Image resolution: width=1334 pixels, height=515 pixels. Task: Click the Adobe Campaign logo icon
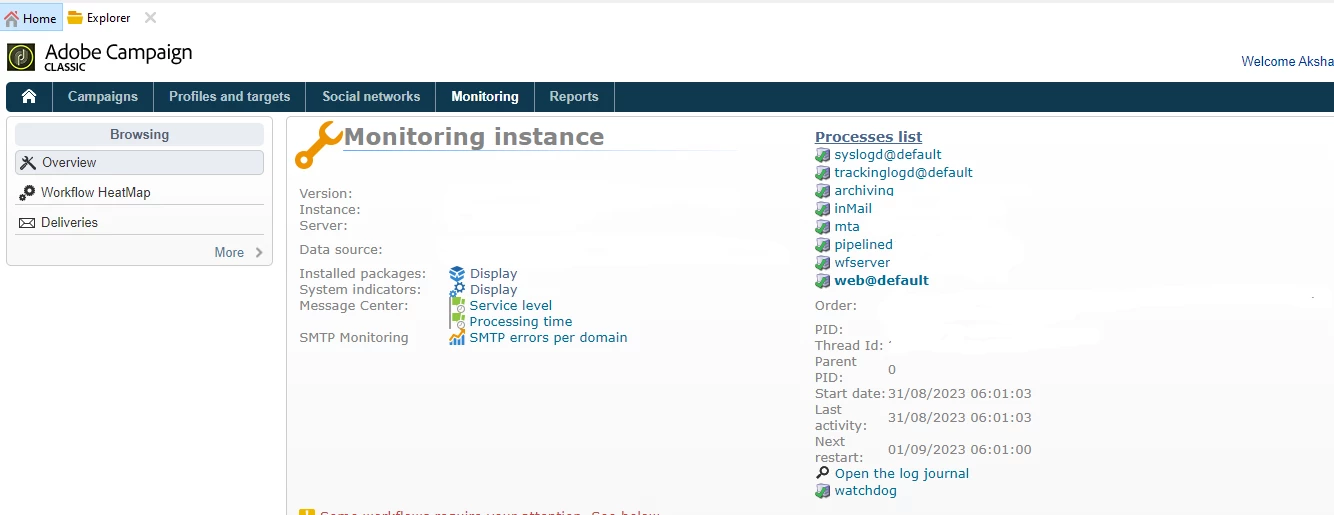[21, 57]
